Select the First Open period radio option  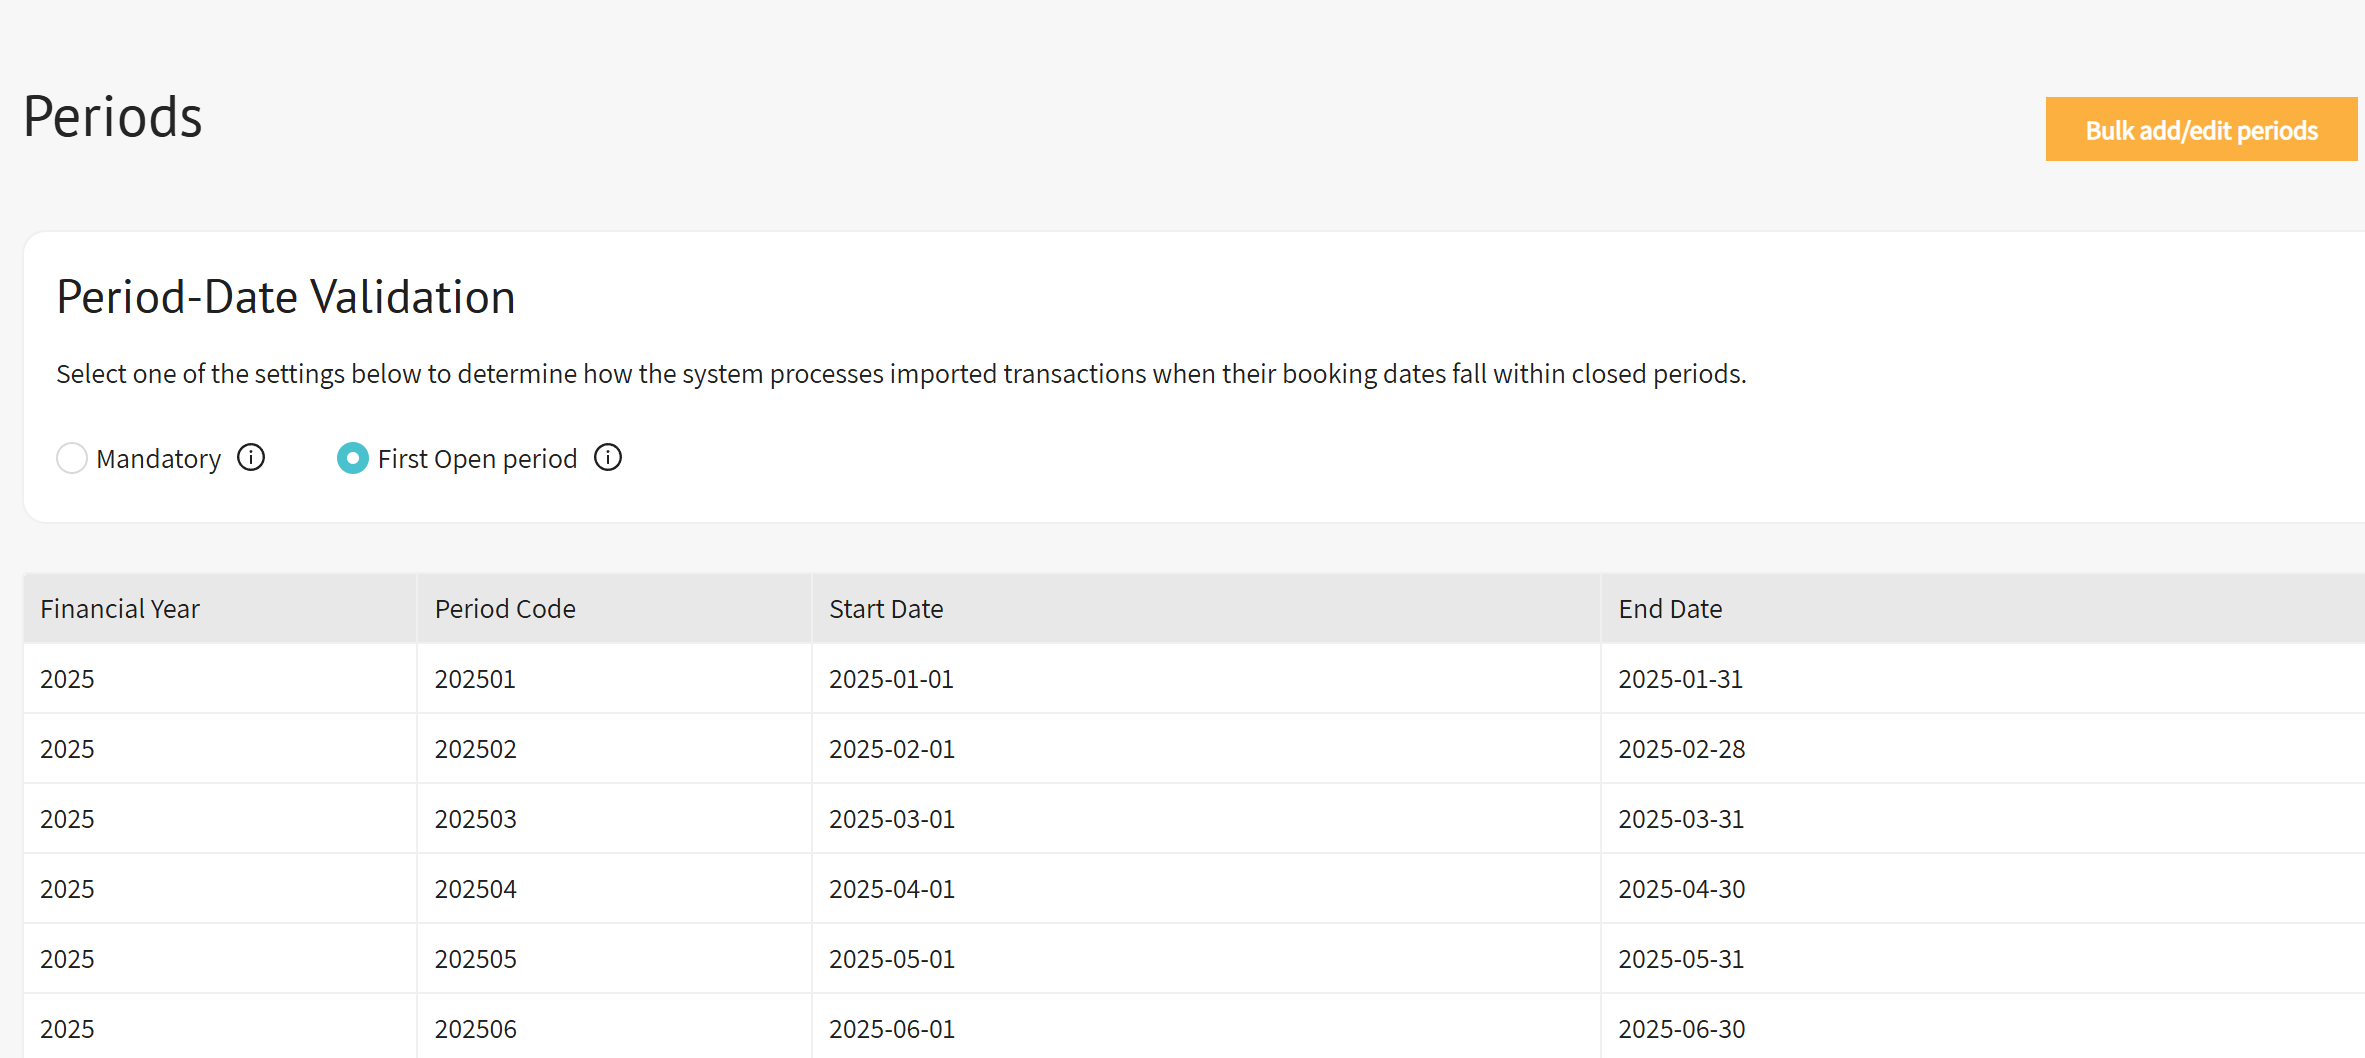(x=353, y=458)
